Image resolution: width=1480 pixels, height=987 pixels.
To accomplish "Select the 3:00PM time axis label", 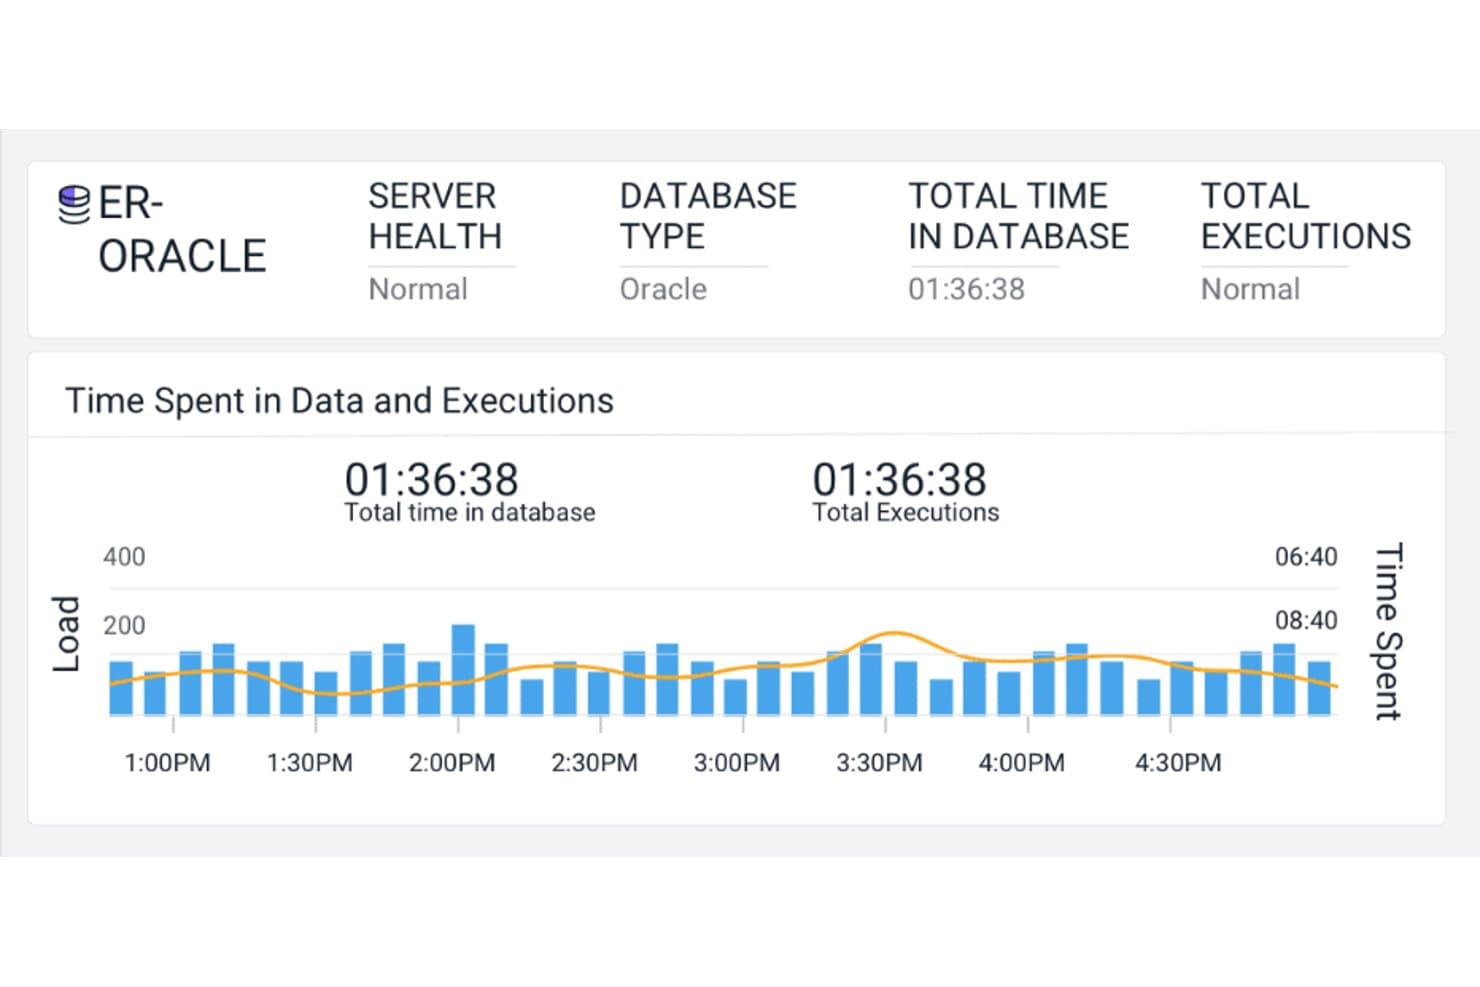I will (x=737, y=763).
